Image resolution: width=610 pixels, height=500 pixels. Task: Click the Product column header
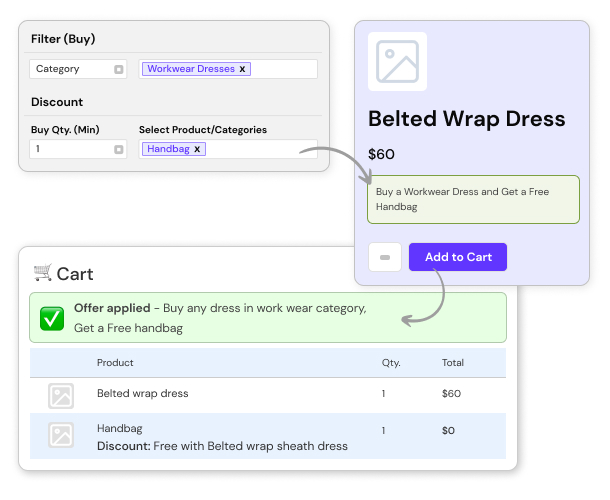click(x=115, y=362)
